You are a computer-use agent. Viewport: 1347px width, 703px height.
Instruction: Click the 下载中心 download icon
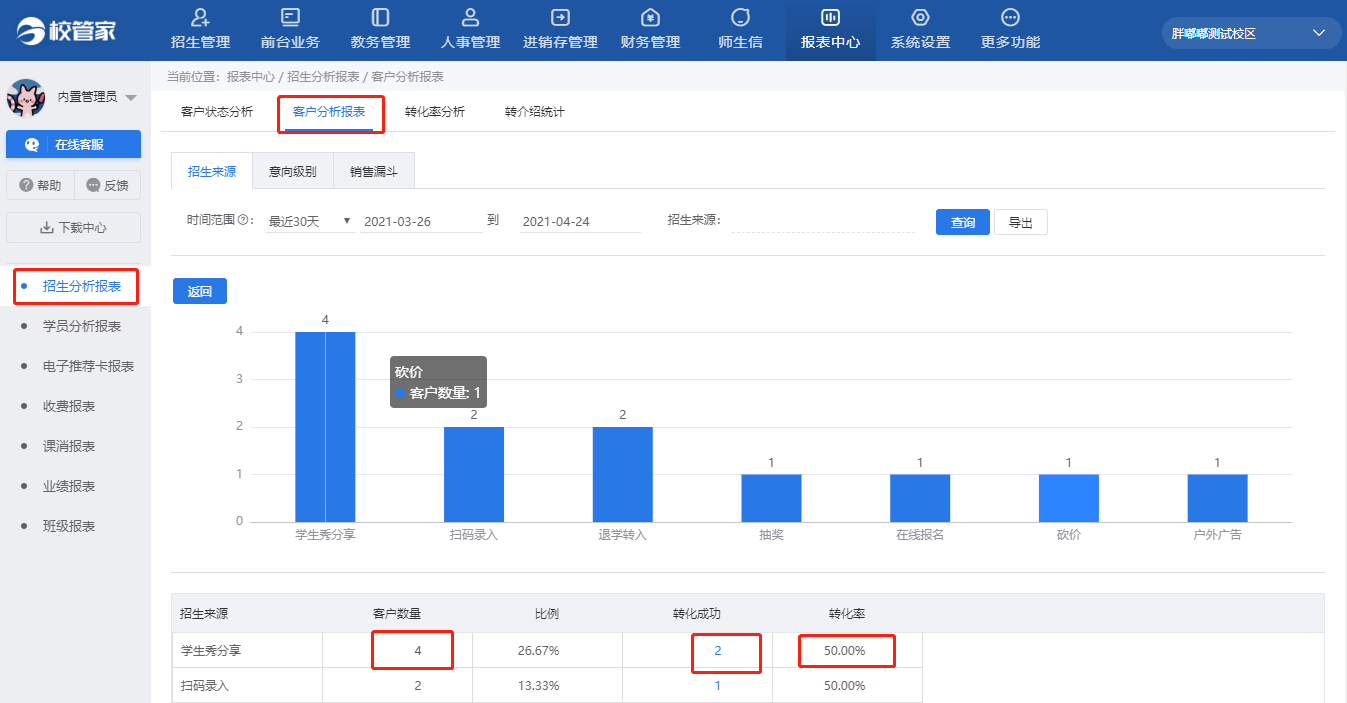click(47, 228)
